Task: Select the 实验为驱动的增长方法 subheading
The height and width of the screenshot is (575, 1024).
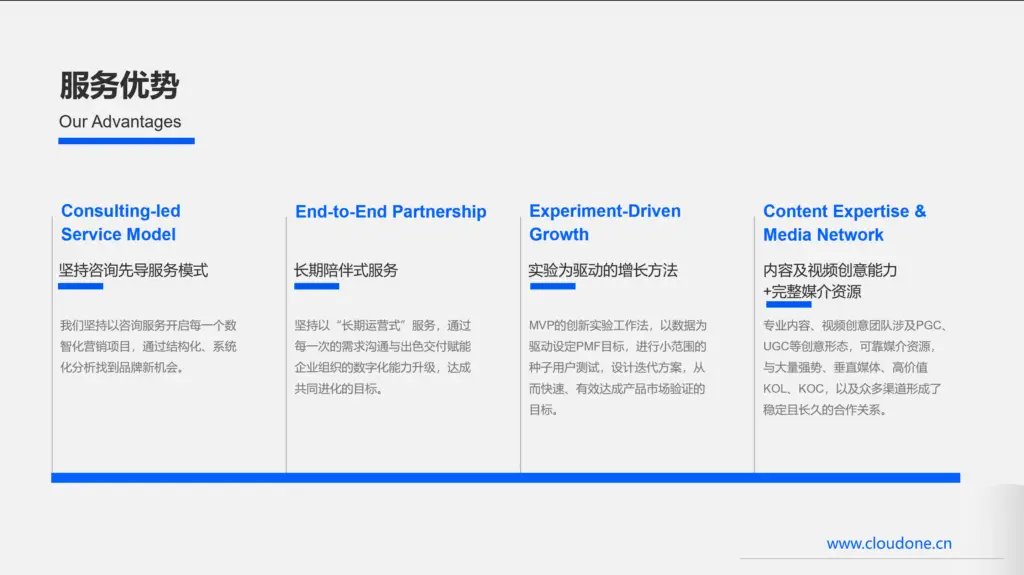Action: pyautogui.click(x=603, y=270)
